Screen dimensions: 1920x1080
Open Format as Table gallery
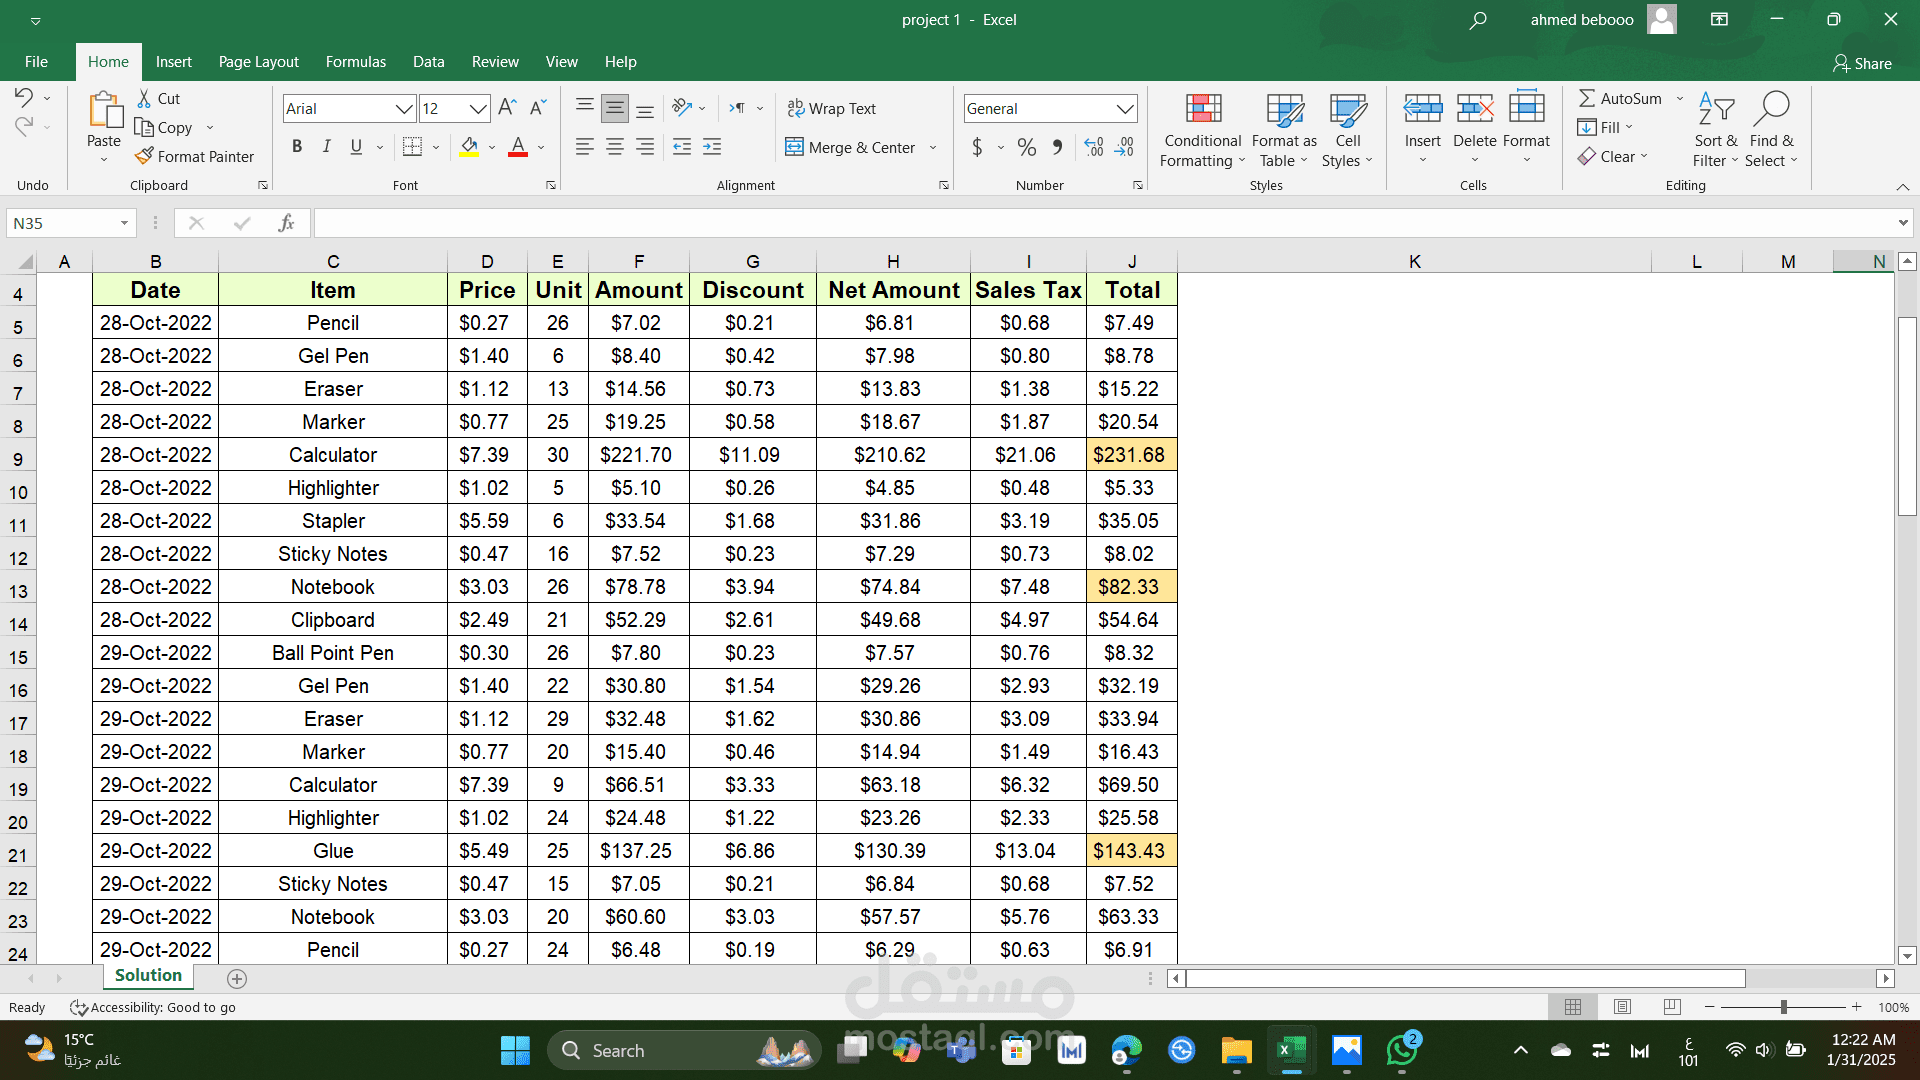coord(1284,131)
